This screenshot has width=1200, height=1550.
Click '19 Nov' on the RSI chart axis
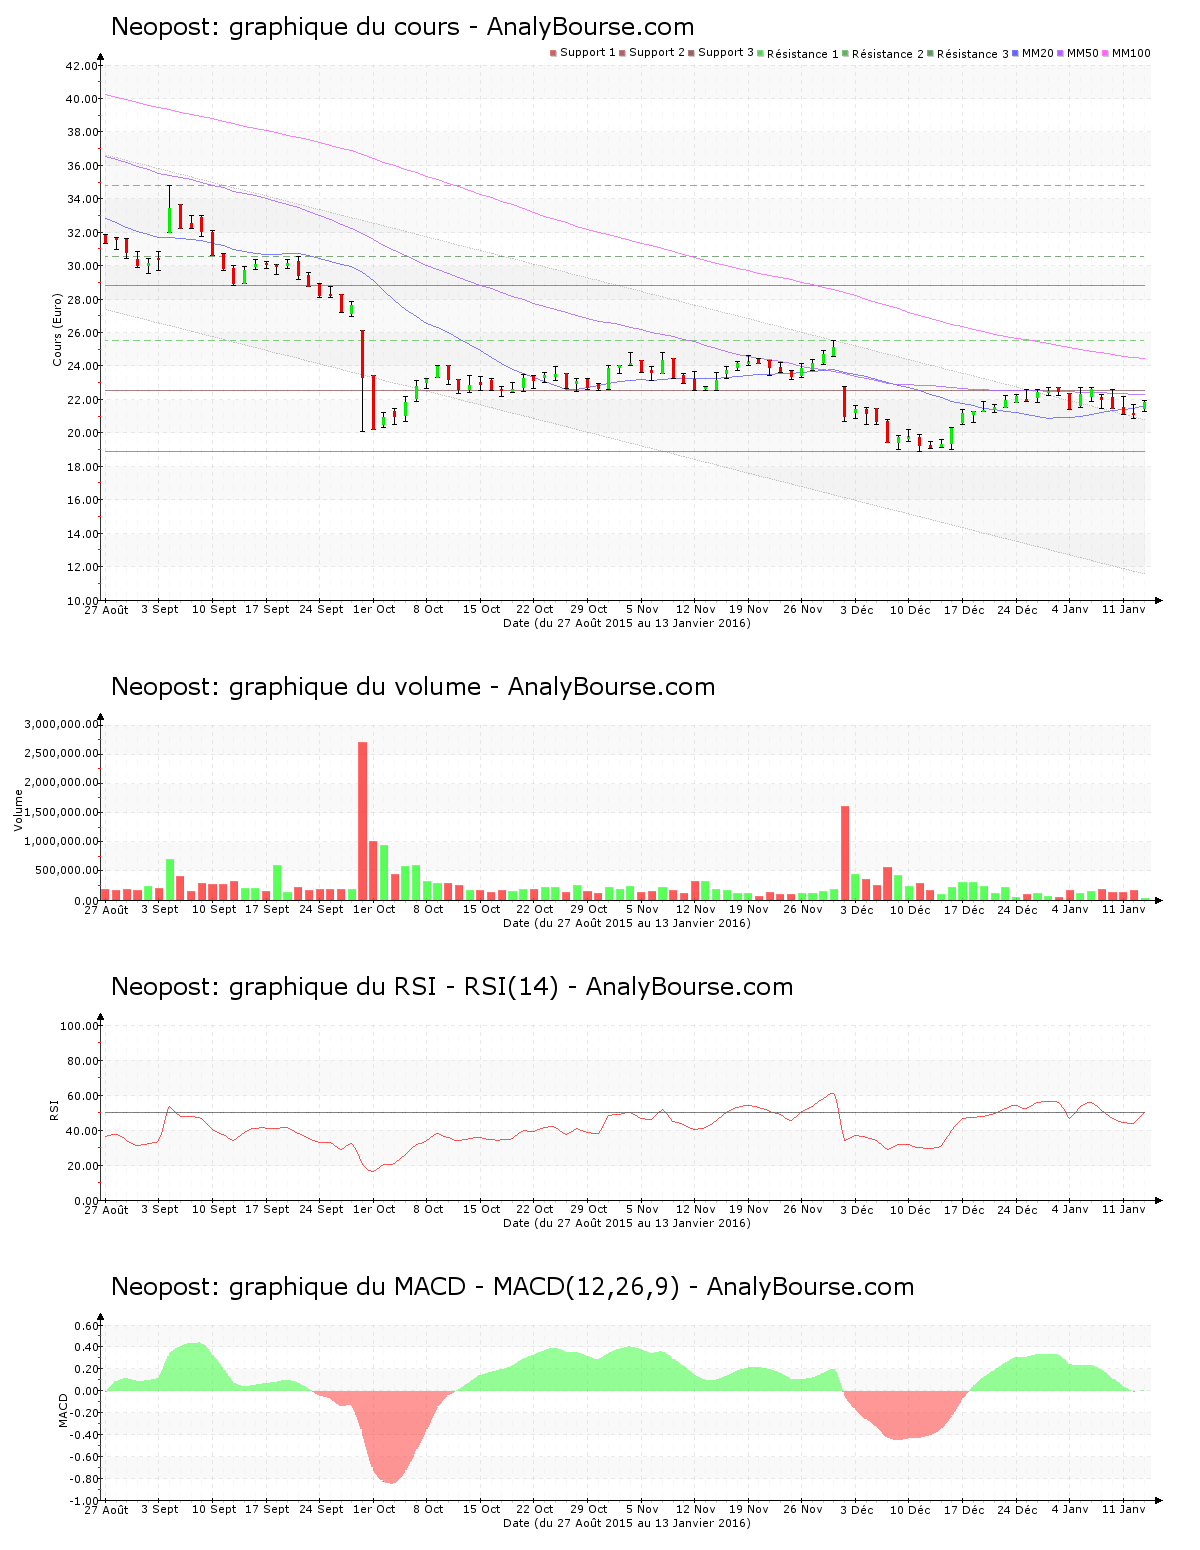click(x=749, y=1209)
